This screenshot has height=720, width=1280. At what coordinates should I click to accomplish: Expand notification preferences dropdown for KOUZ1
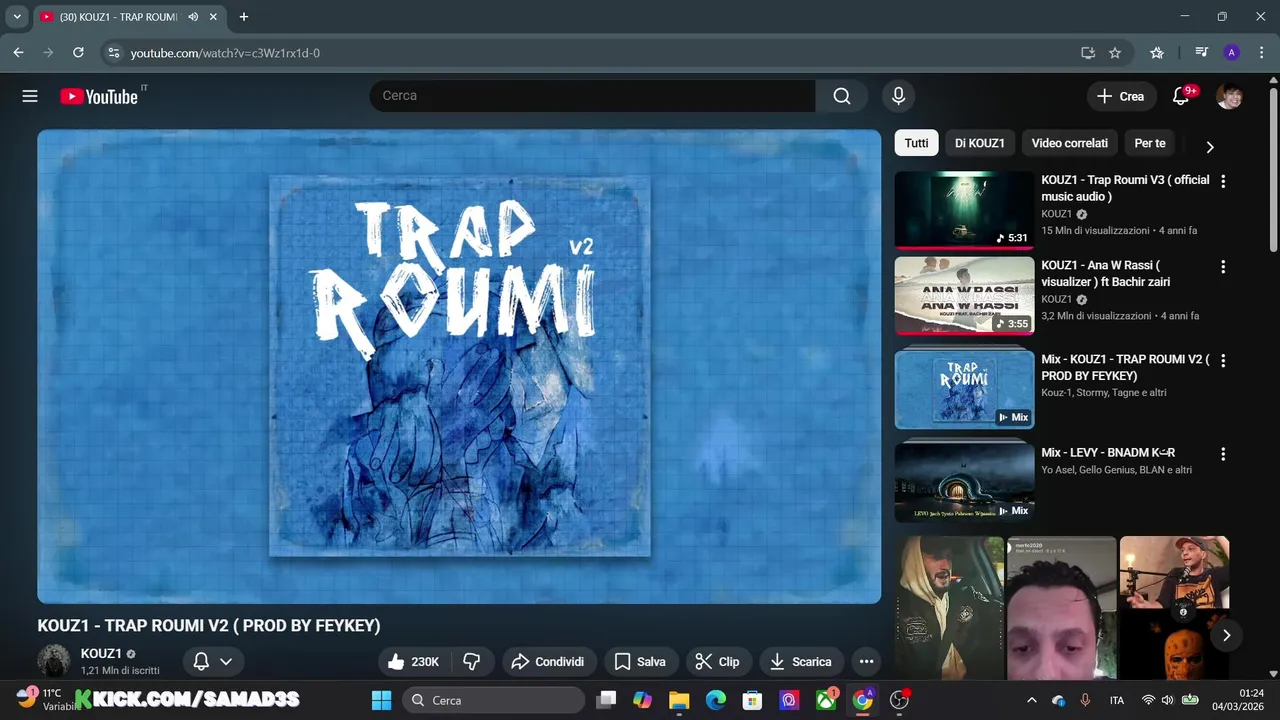click(226, 661)
